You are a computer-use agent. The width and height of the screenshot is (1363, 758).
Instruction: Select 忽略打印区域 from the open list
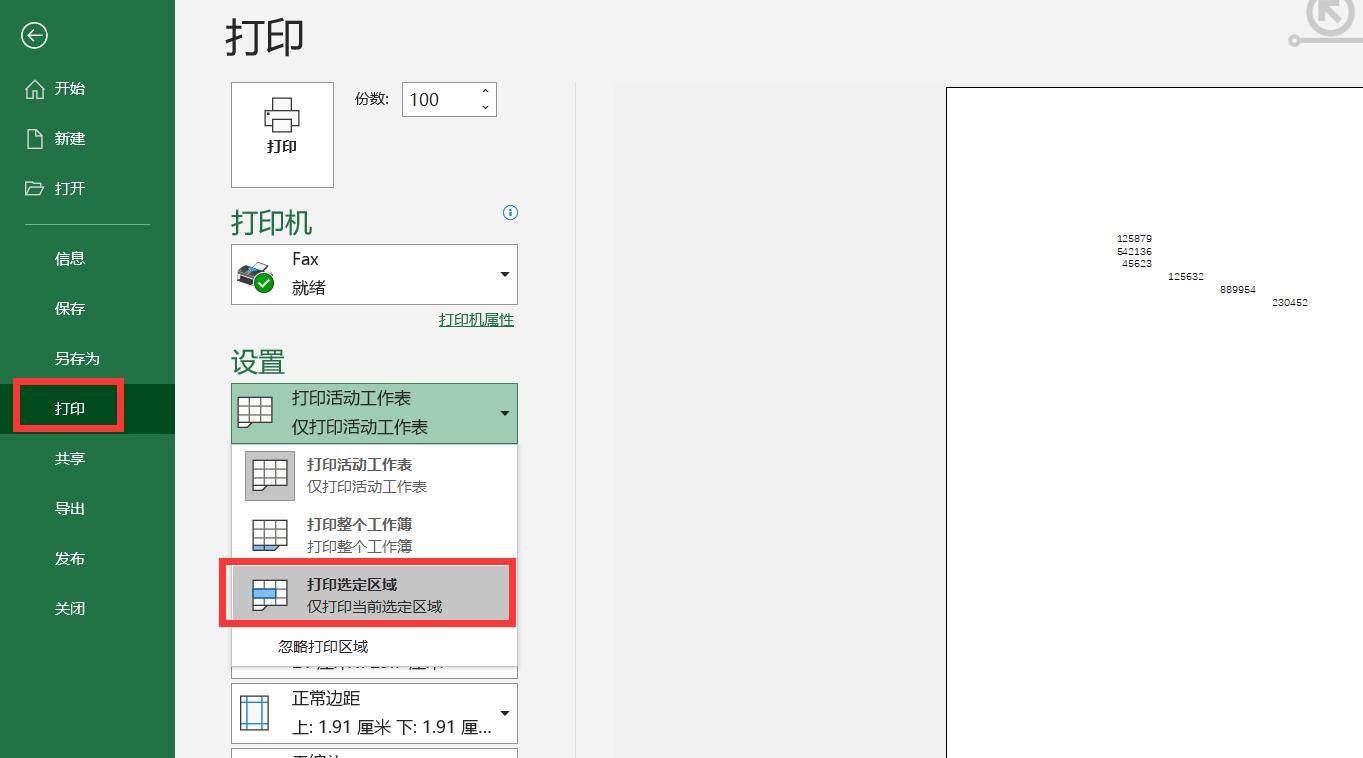(320, 645)
